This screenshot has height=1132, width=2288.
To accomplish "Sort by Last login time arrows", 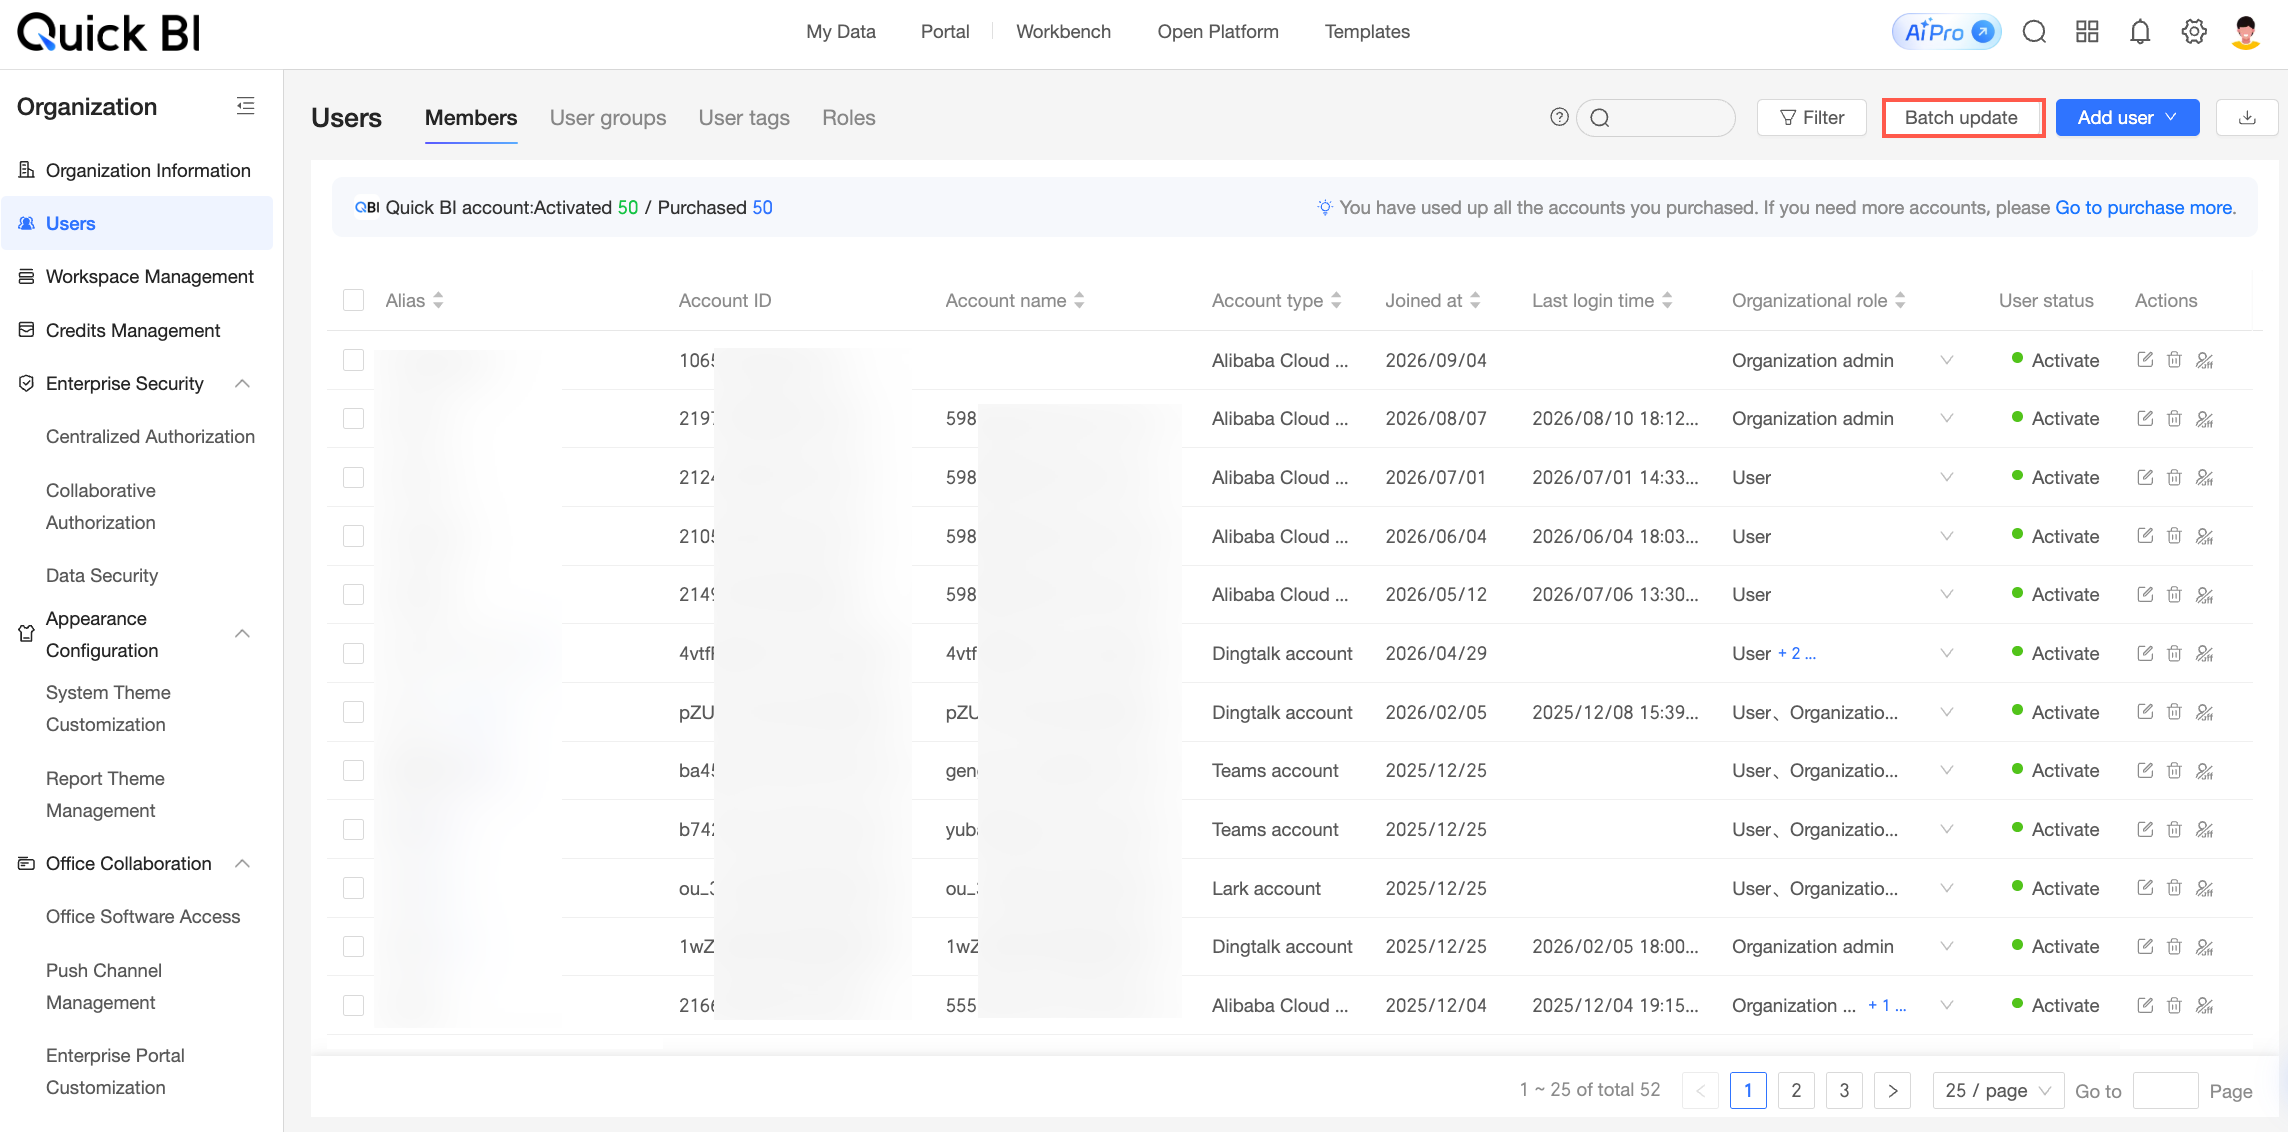I will pyautogui.click(x=1667, y=300).
